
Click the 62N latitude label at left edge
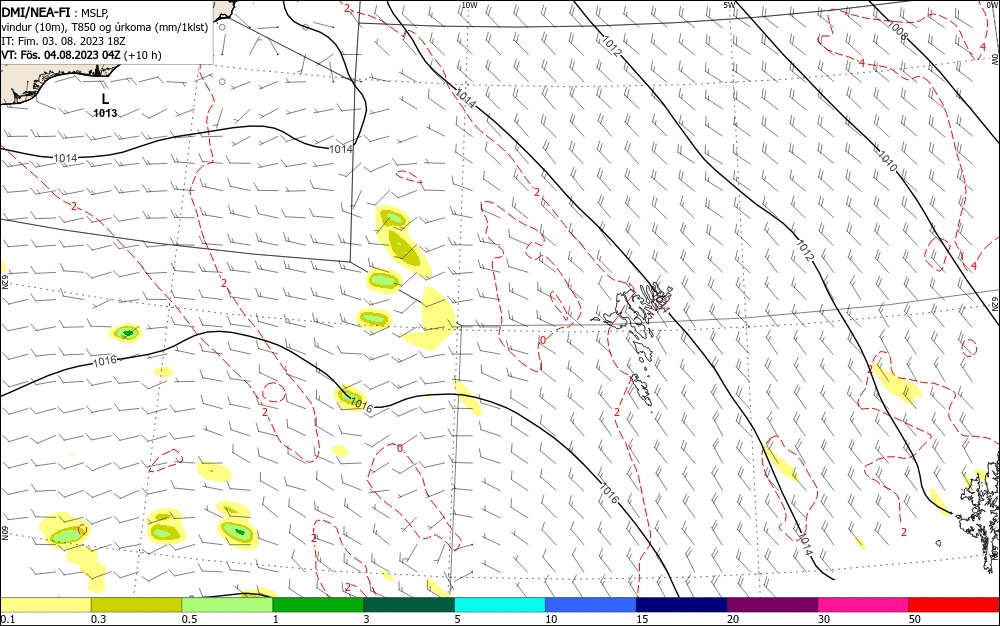click(x=4, y=281)
